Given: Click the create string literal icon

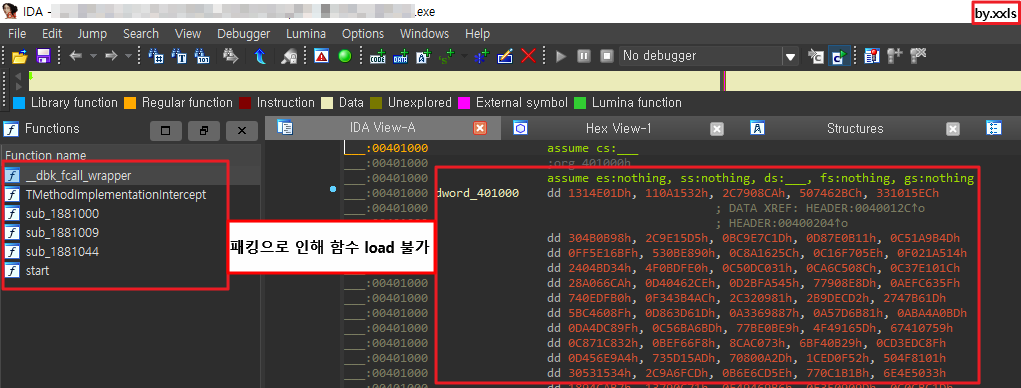Looking at the screenshot, I should 424,56.
